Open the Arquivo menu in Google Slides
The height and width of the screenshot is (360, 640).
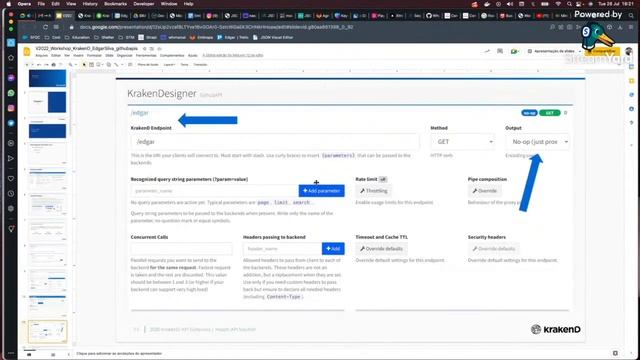pos(41,56)
